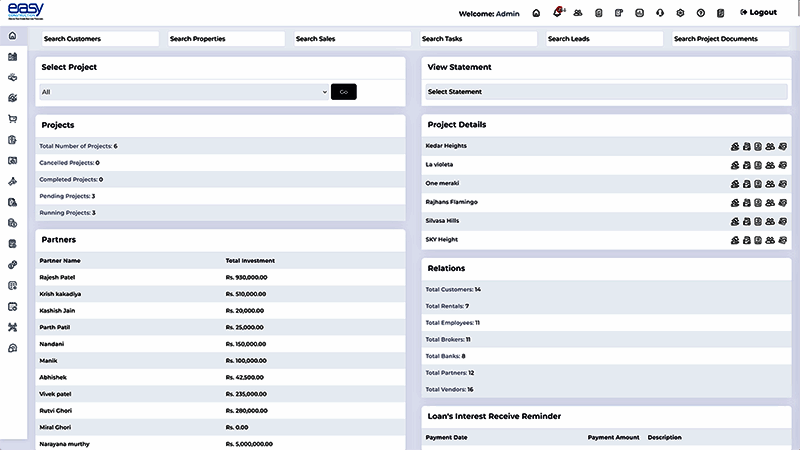Click the first action icon for Silvasa Hills

735,221
